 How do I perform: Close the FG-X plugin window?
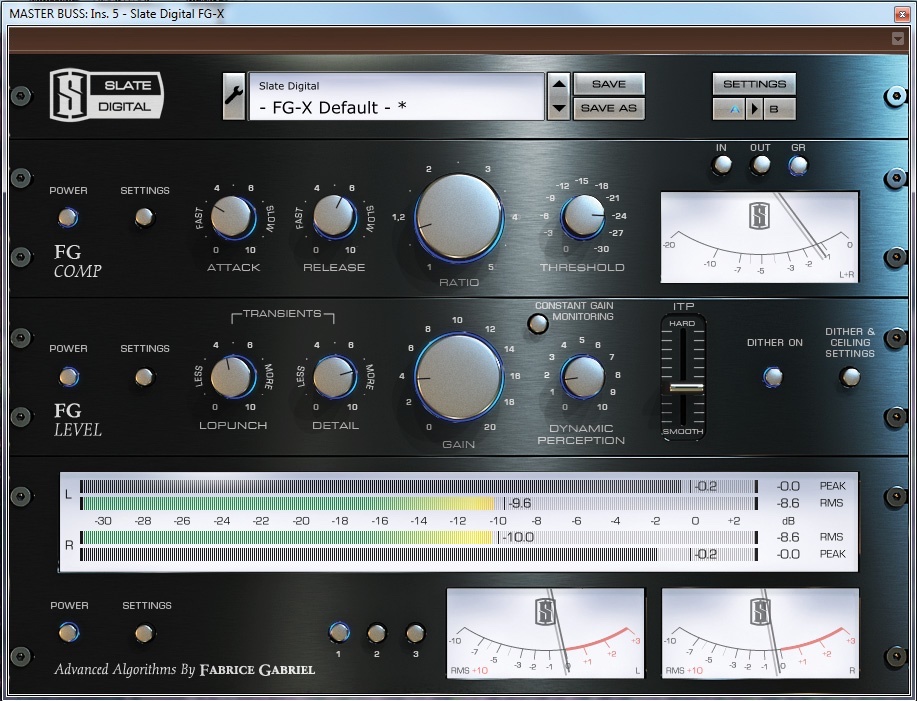[901, 13]
